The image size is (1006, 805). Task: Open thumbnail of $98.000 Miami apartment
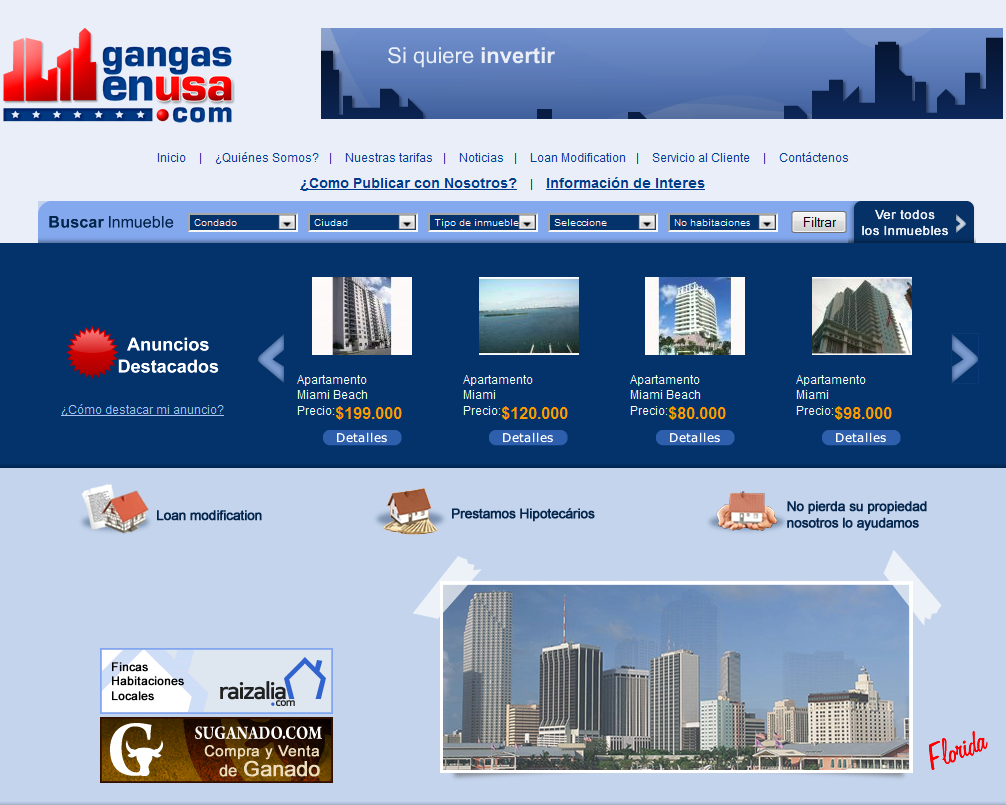[x=862, y=316]
